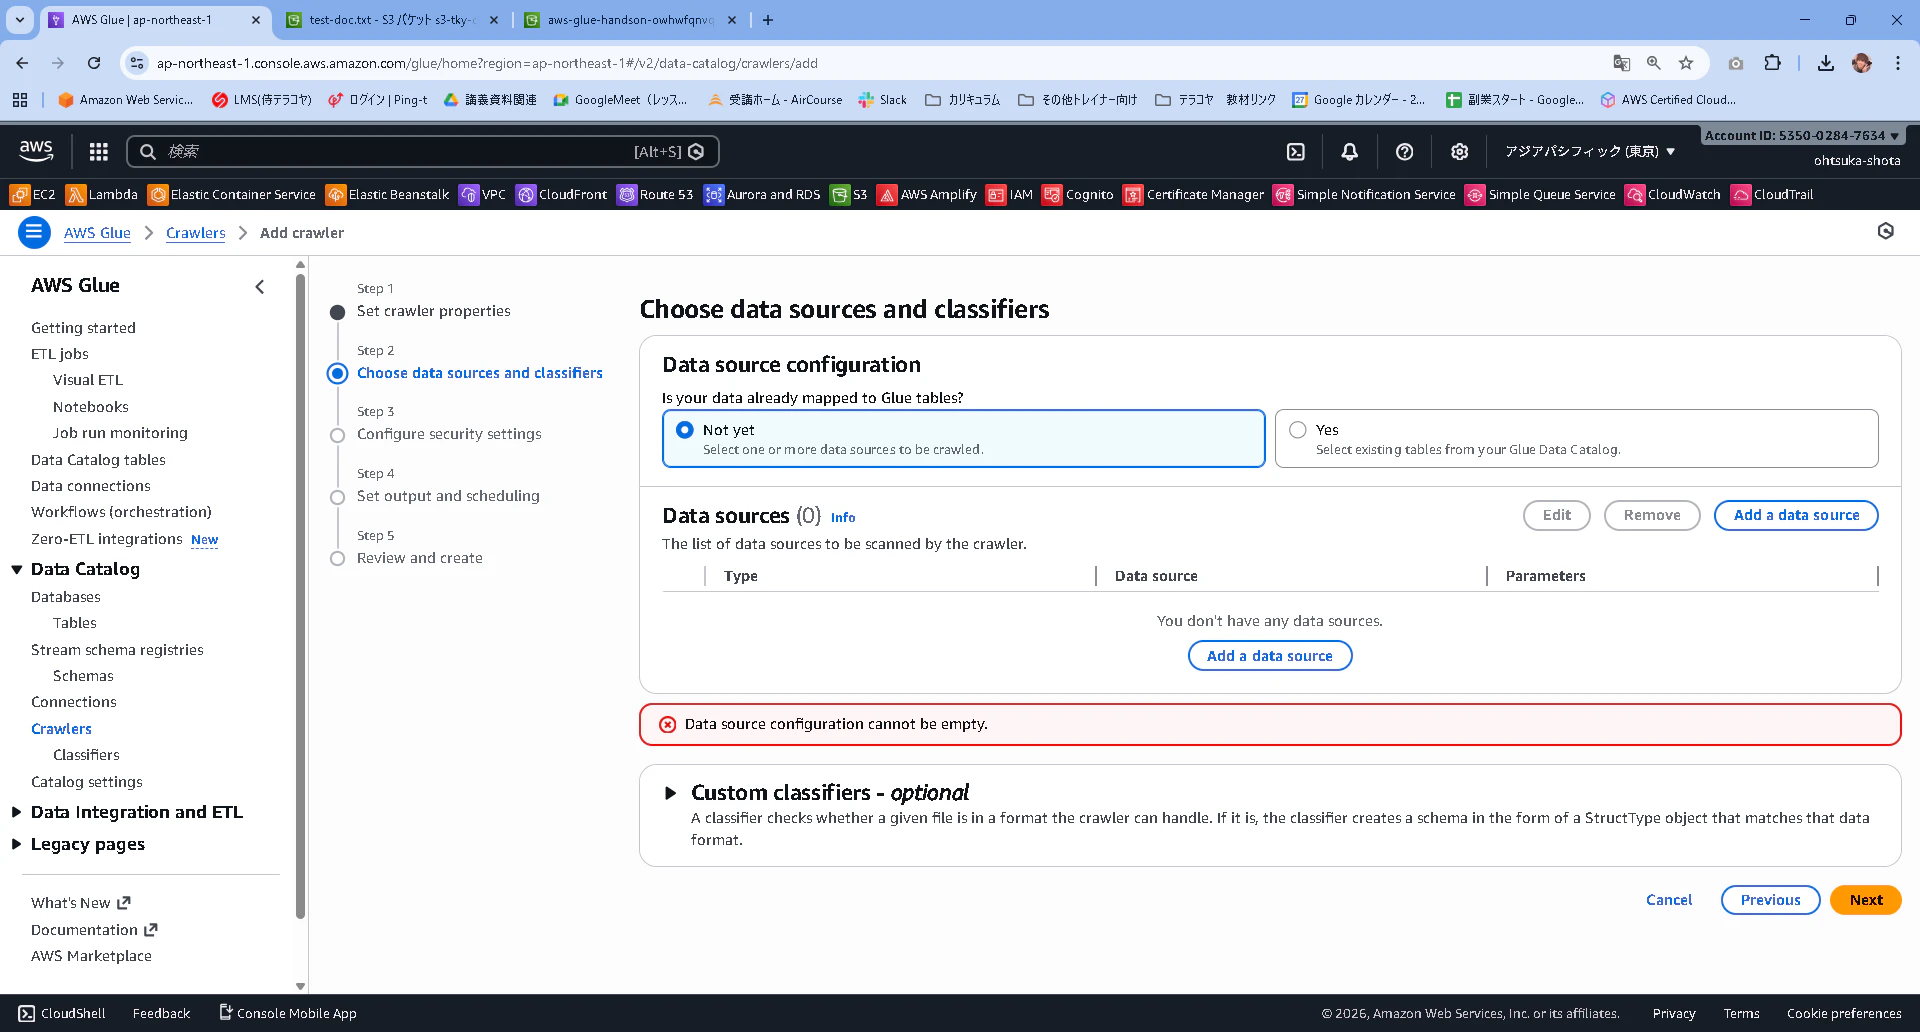Expand Data Integration and ETL section

[x=17, y=813]
